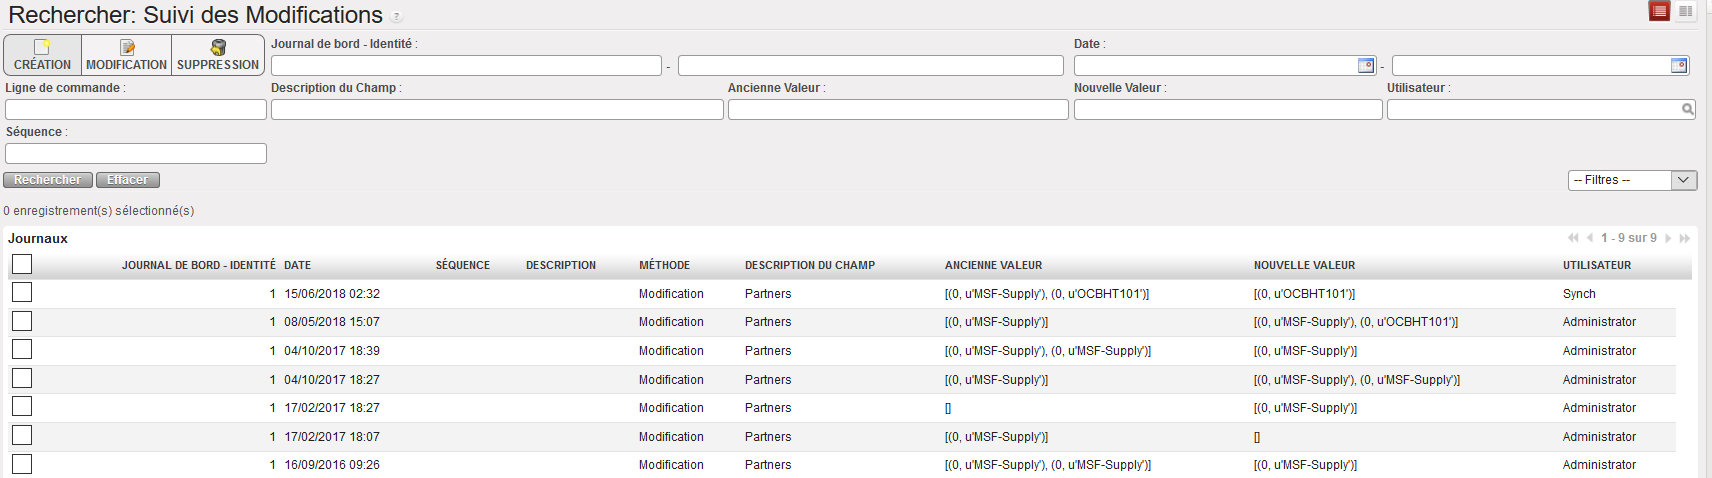Click the help icon beside the page title

click(397, 17)
